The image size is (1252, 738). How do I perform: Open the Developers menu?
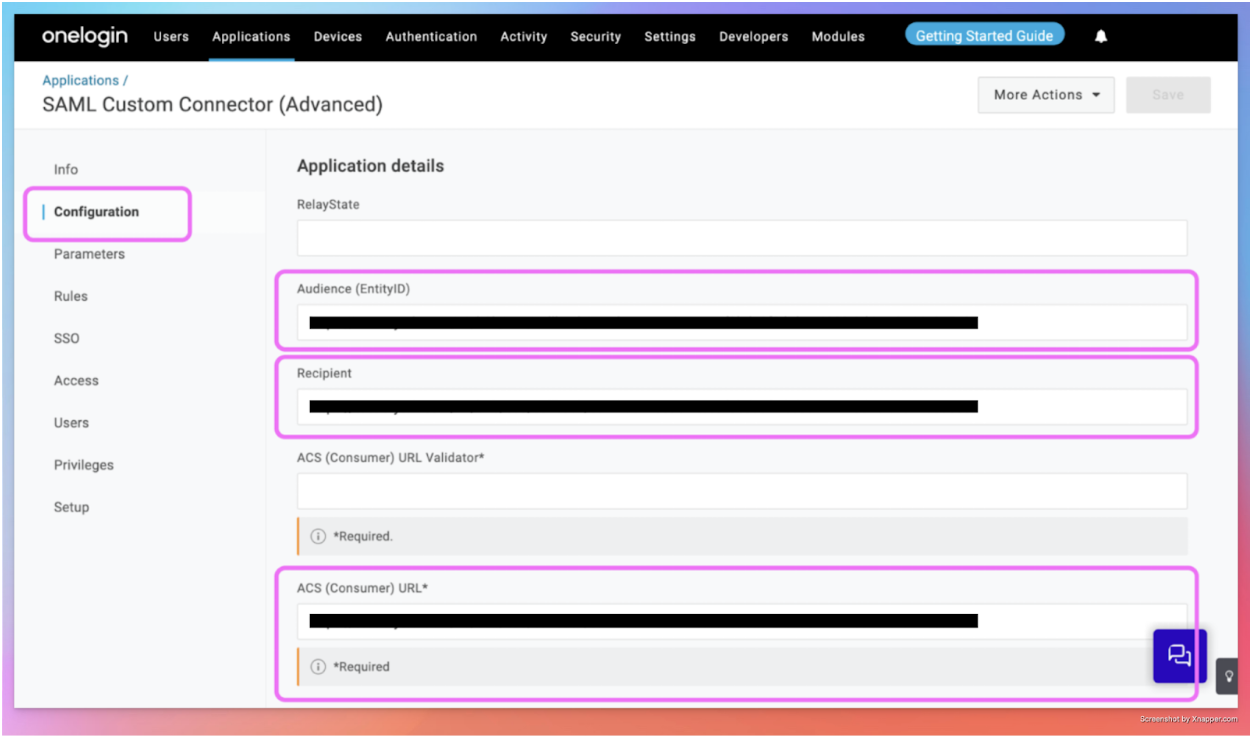pos(754,36)
